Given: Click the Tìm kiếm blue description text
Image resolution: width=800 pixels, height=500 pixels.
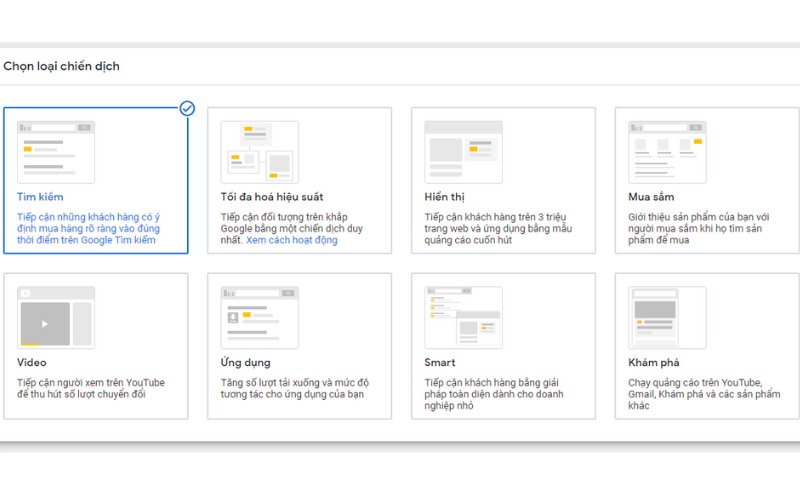Looking at the screenshot, I should 88,227.
